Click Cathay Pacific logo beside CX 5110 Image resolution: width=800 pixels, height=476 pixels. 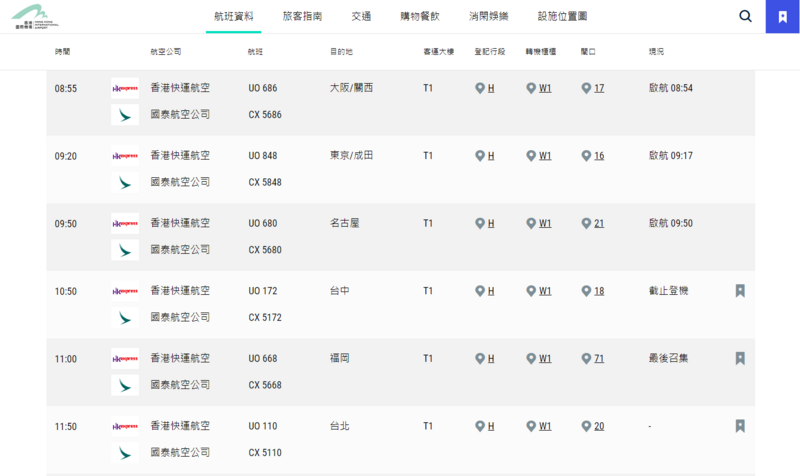click(x=125, y=453)
